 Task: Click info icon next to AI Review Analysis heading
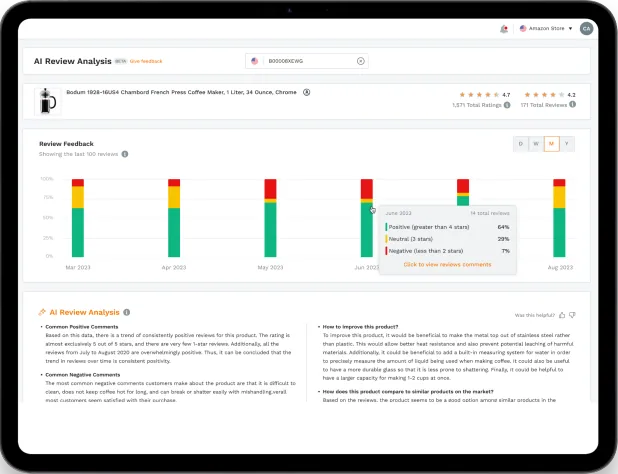point(126,312)
